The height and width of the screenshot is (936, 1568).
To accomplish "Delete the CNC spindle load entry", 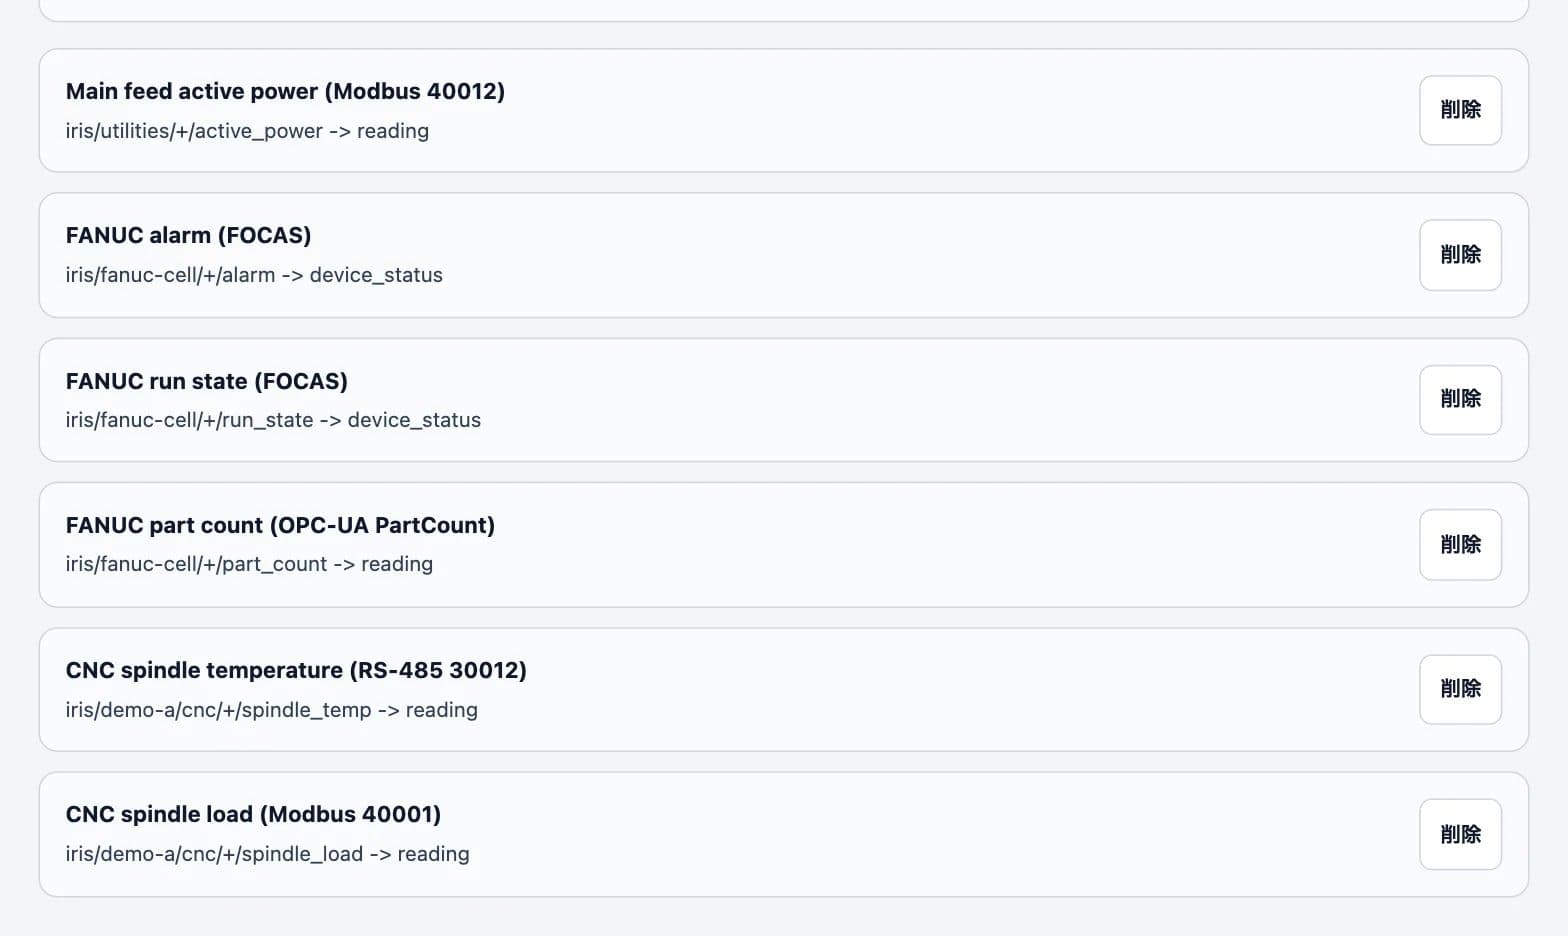I will point(1460,834).
